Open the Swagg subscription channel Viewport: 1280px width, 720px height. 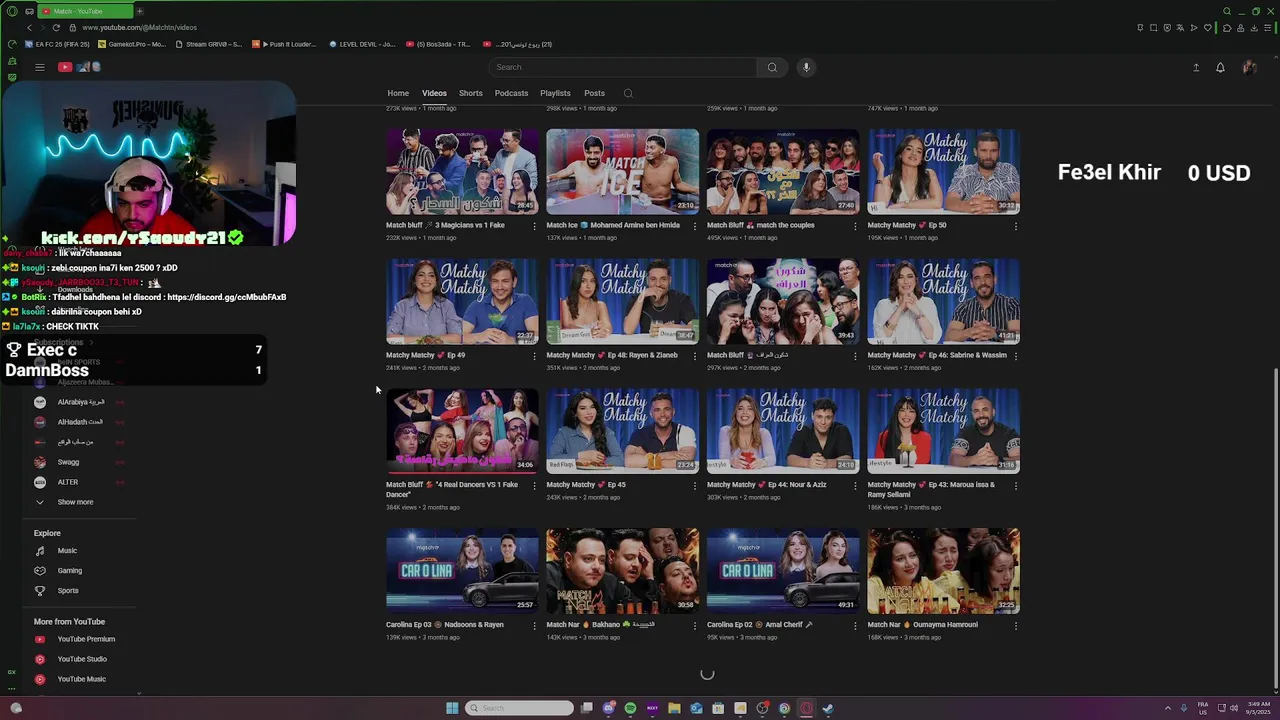tap(68, 462)
